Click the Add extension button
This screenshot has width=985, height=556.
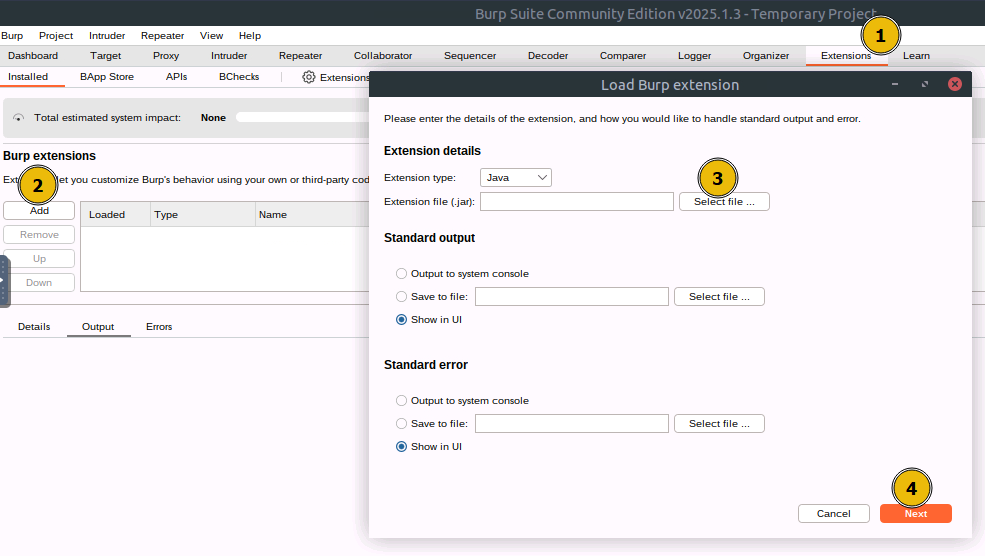point(39,210)
